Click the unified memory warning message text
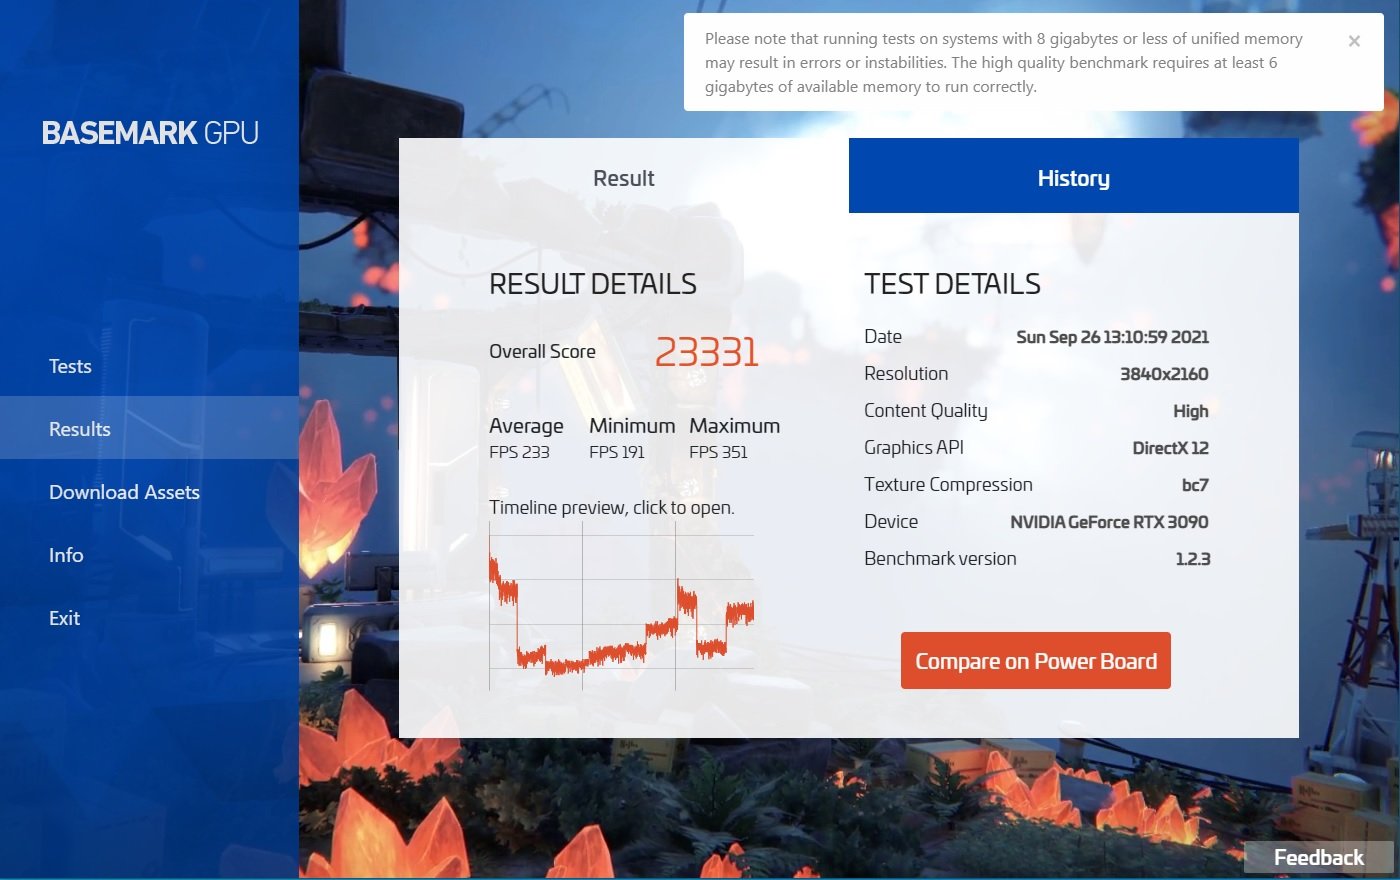 coord(1004,62)
